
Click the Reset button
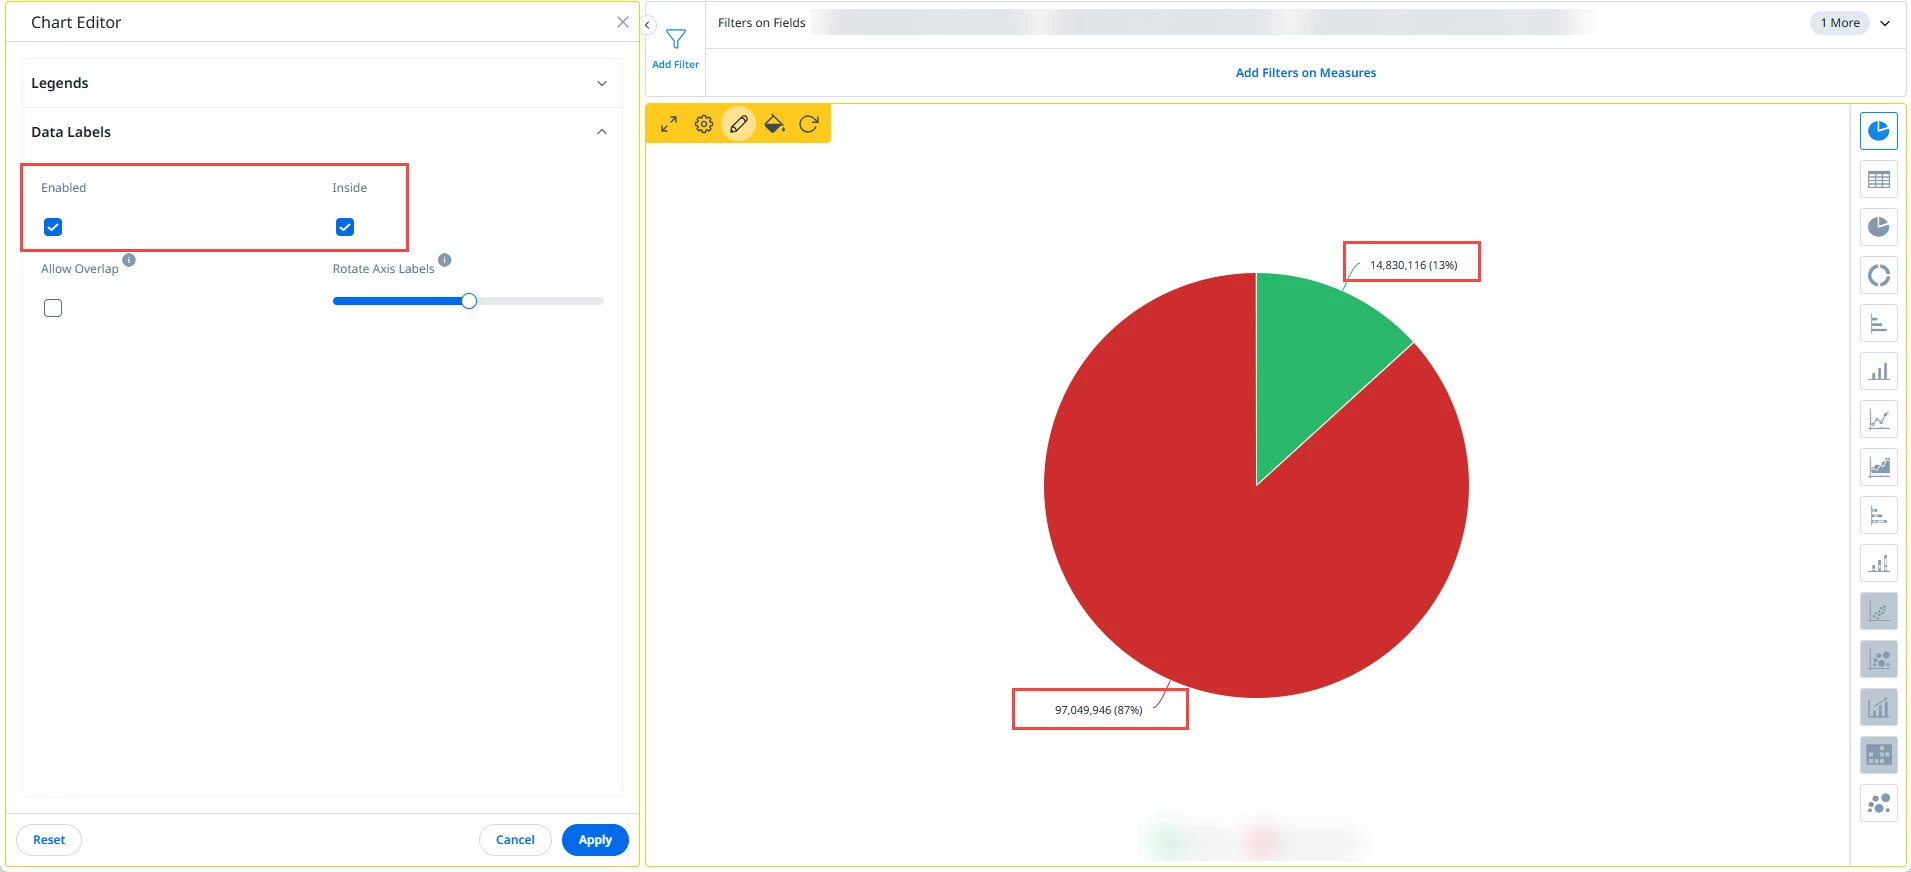pos(49,840)
